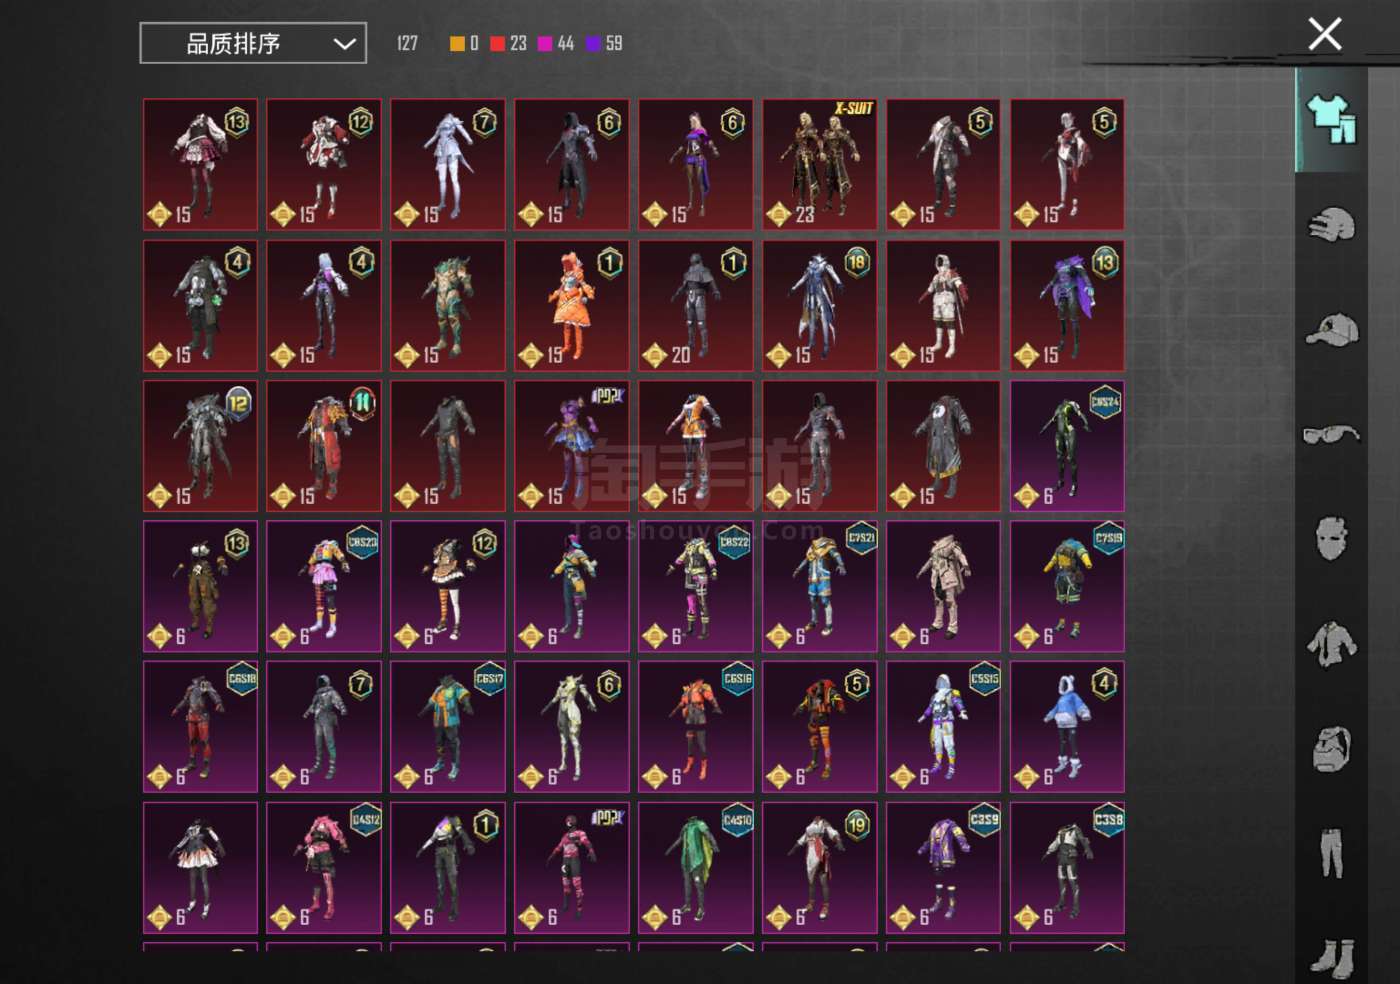Select the C4S12 outfit card
Viewport: 1400px width, 984px height.
324,868
